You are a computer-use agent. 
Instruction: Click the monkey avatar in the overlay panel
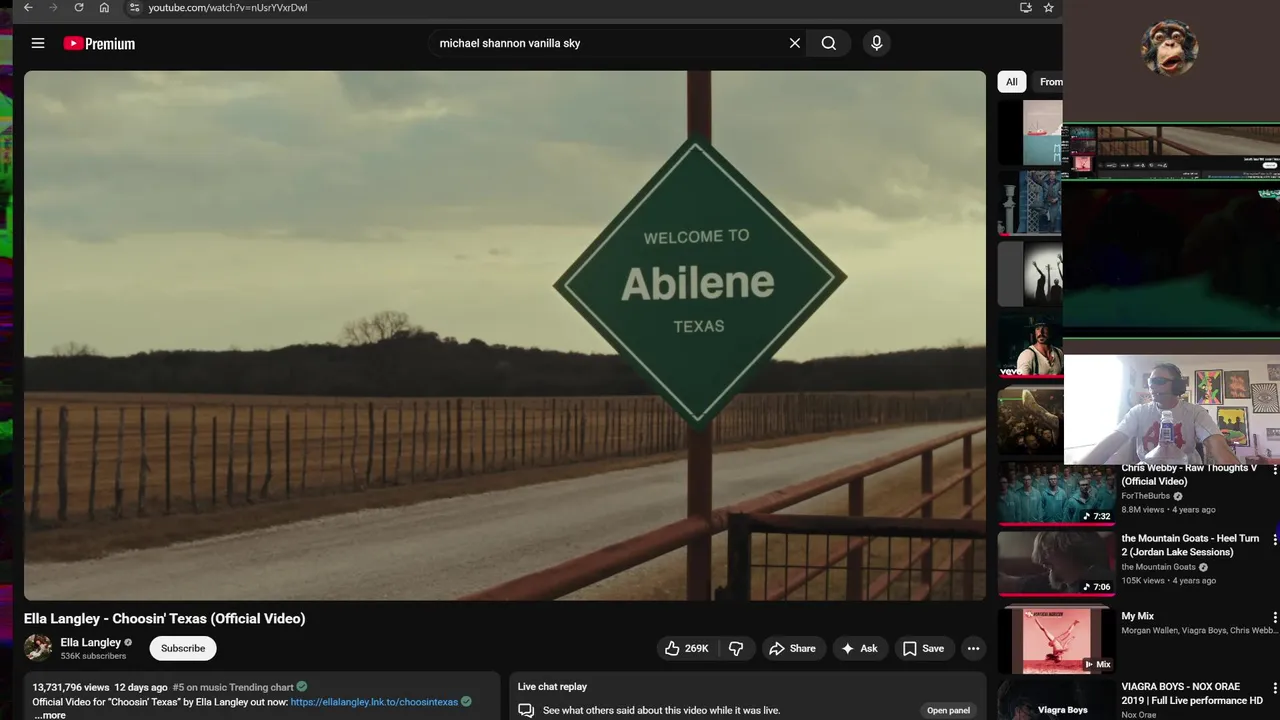[1169, 46]
